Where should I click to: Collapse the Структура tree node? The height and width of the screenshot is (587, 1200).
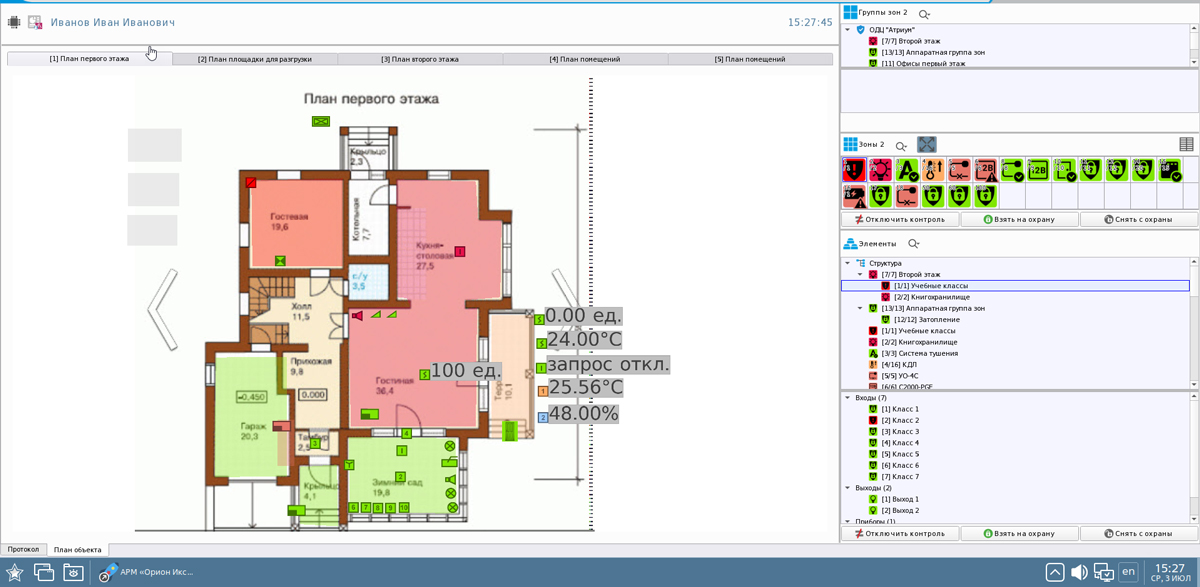coord(848,263)
